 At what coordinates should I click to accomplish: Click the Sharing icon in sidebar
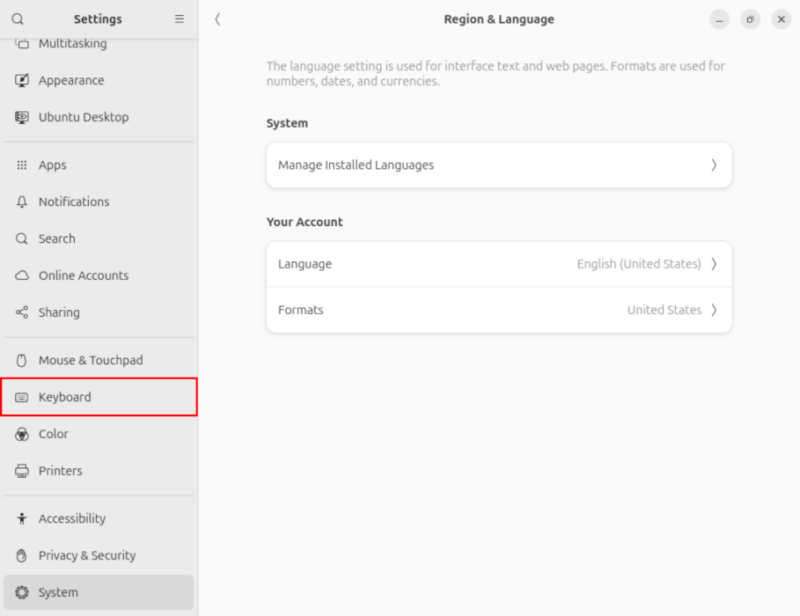click(22, 312)
